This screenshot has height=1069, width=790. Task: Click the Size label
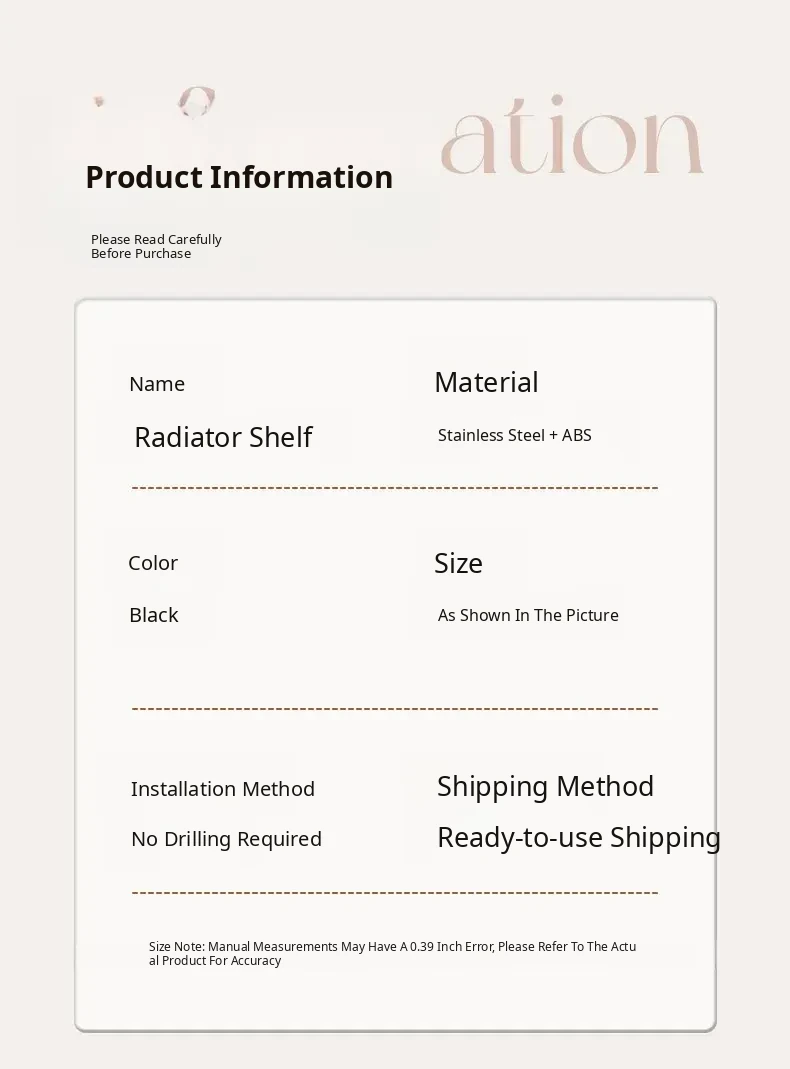[x=458, y=563]
